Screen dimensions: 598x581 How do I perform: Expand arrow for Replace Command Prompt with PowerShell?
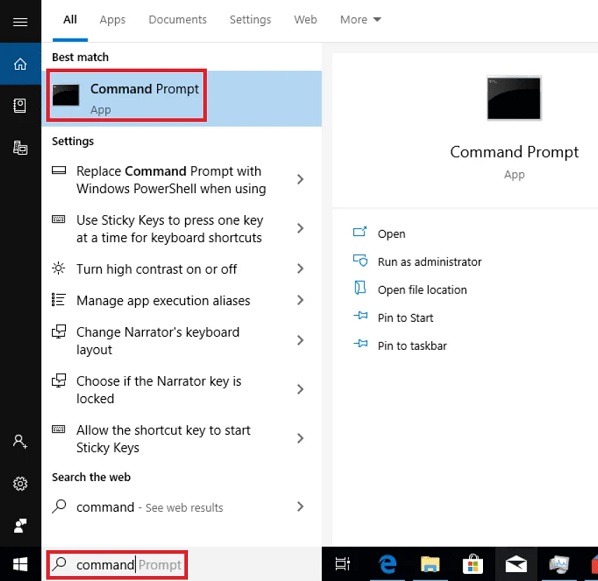(301, 179)
